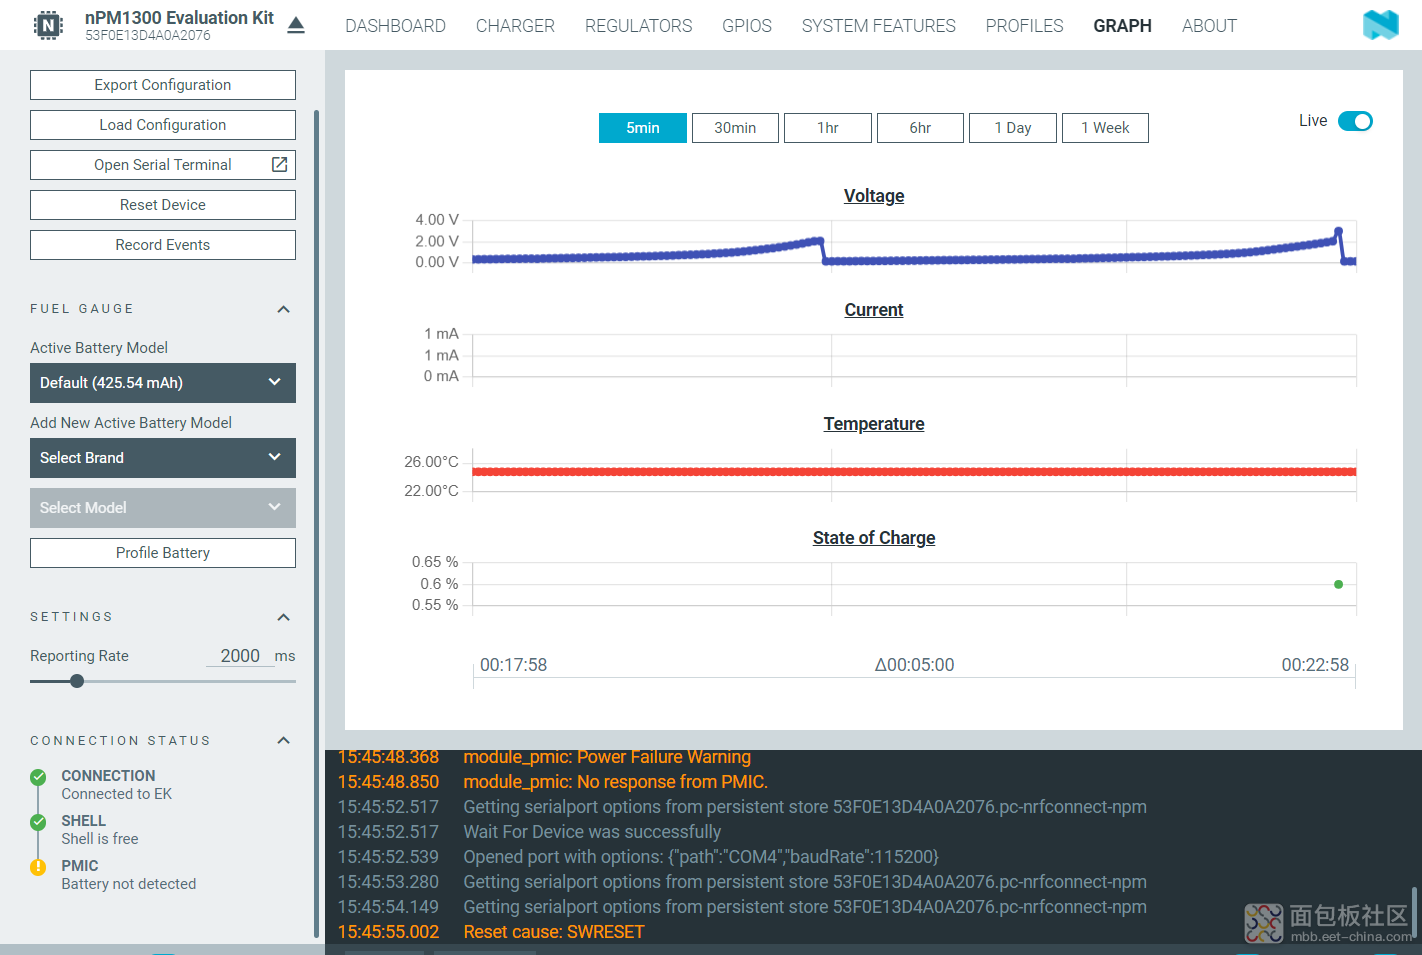
Task: Click the yellow PMIC warning icon
Action: click(38, 867)
